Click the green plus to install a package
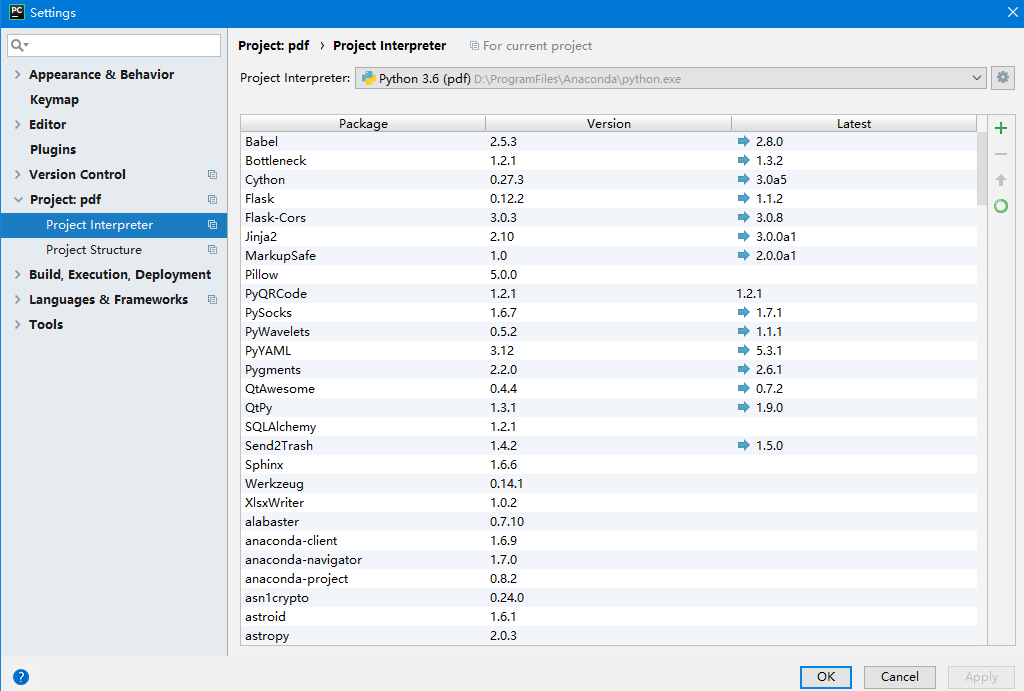Image resolution: width=1024 pixels, height=691 pixels. [x=1001, y=128]
